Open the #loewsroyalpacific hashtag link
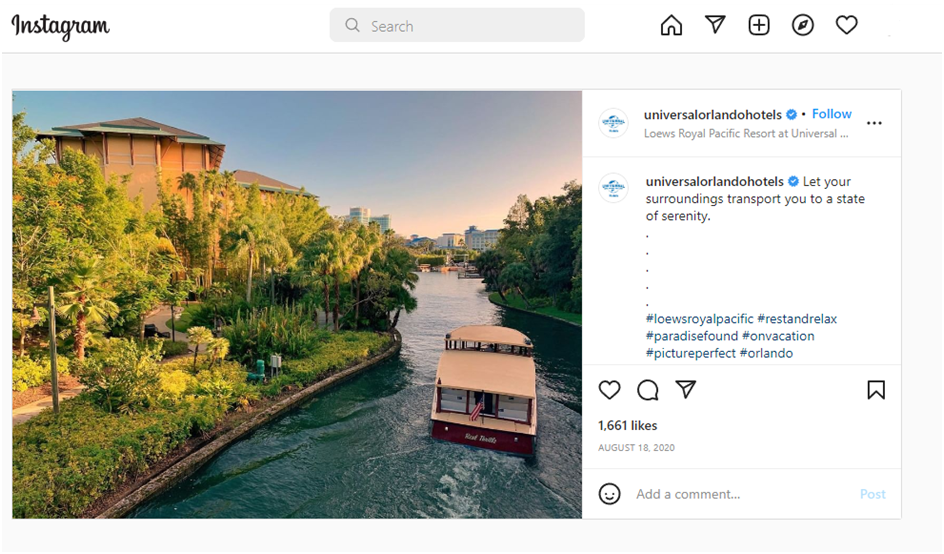Viewport: 944px width, 554px height. coord(700,319)
